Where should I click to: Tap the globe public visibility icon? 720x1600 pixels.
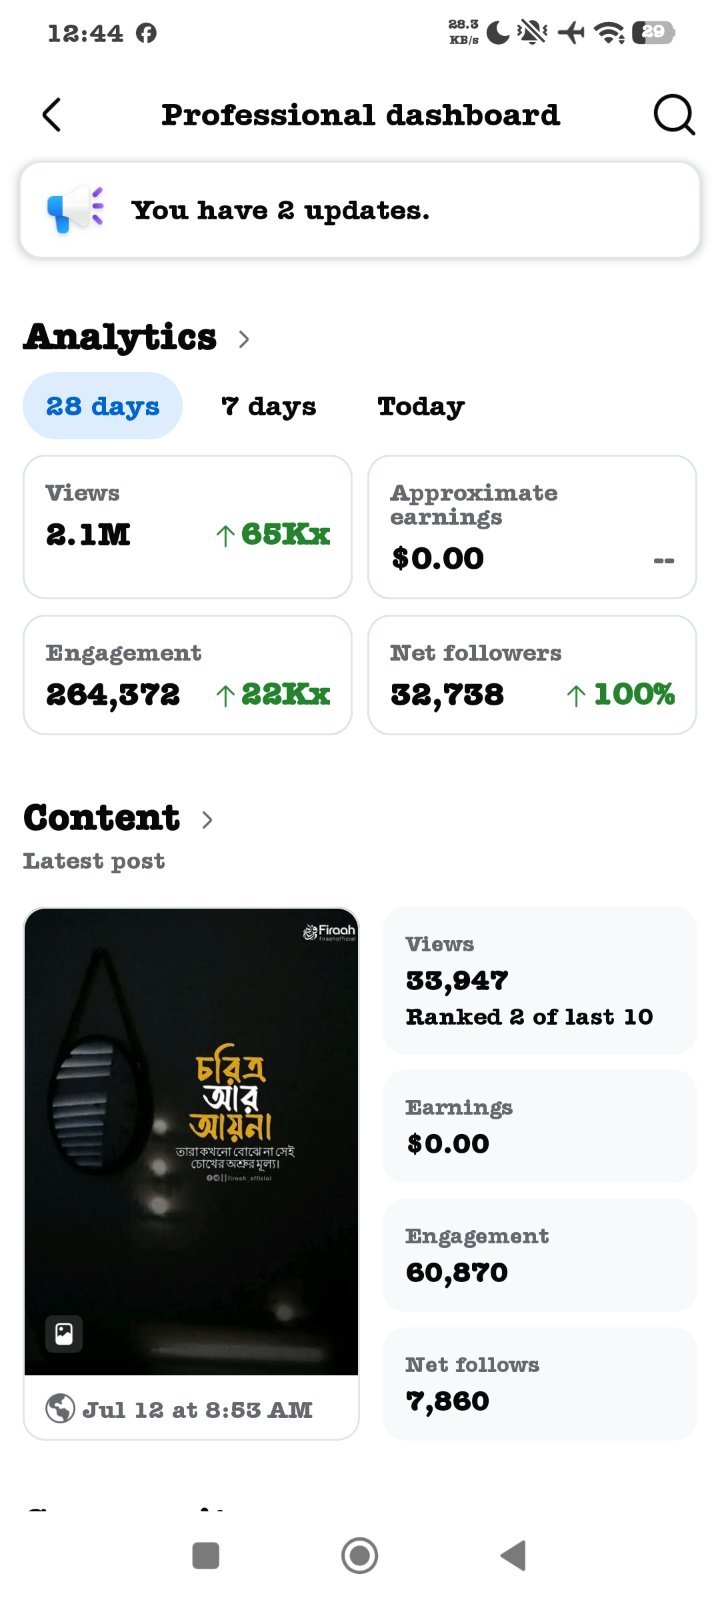point(60,1408)
